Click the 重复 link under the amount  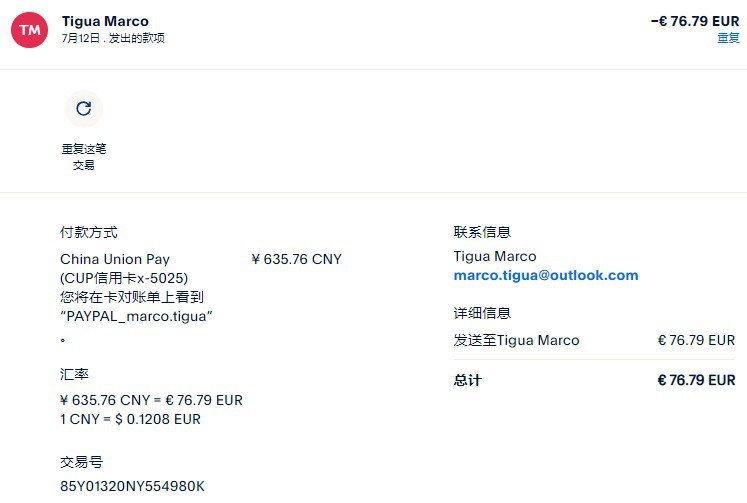(x=728, y=38)
